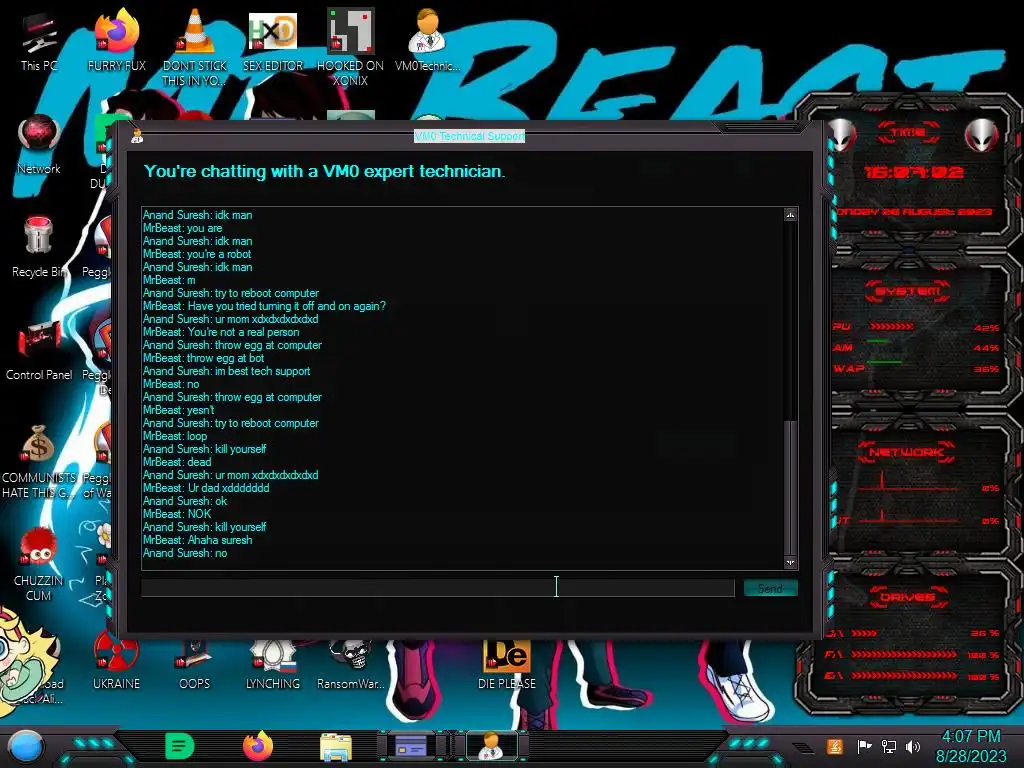Screen dimensions: 1024x768
Task: Click "Have you tried turning it off and on again?"
Action: tap(287, 306)
